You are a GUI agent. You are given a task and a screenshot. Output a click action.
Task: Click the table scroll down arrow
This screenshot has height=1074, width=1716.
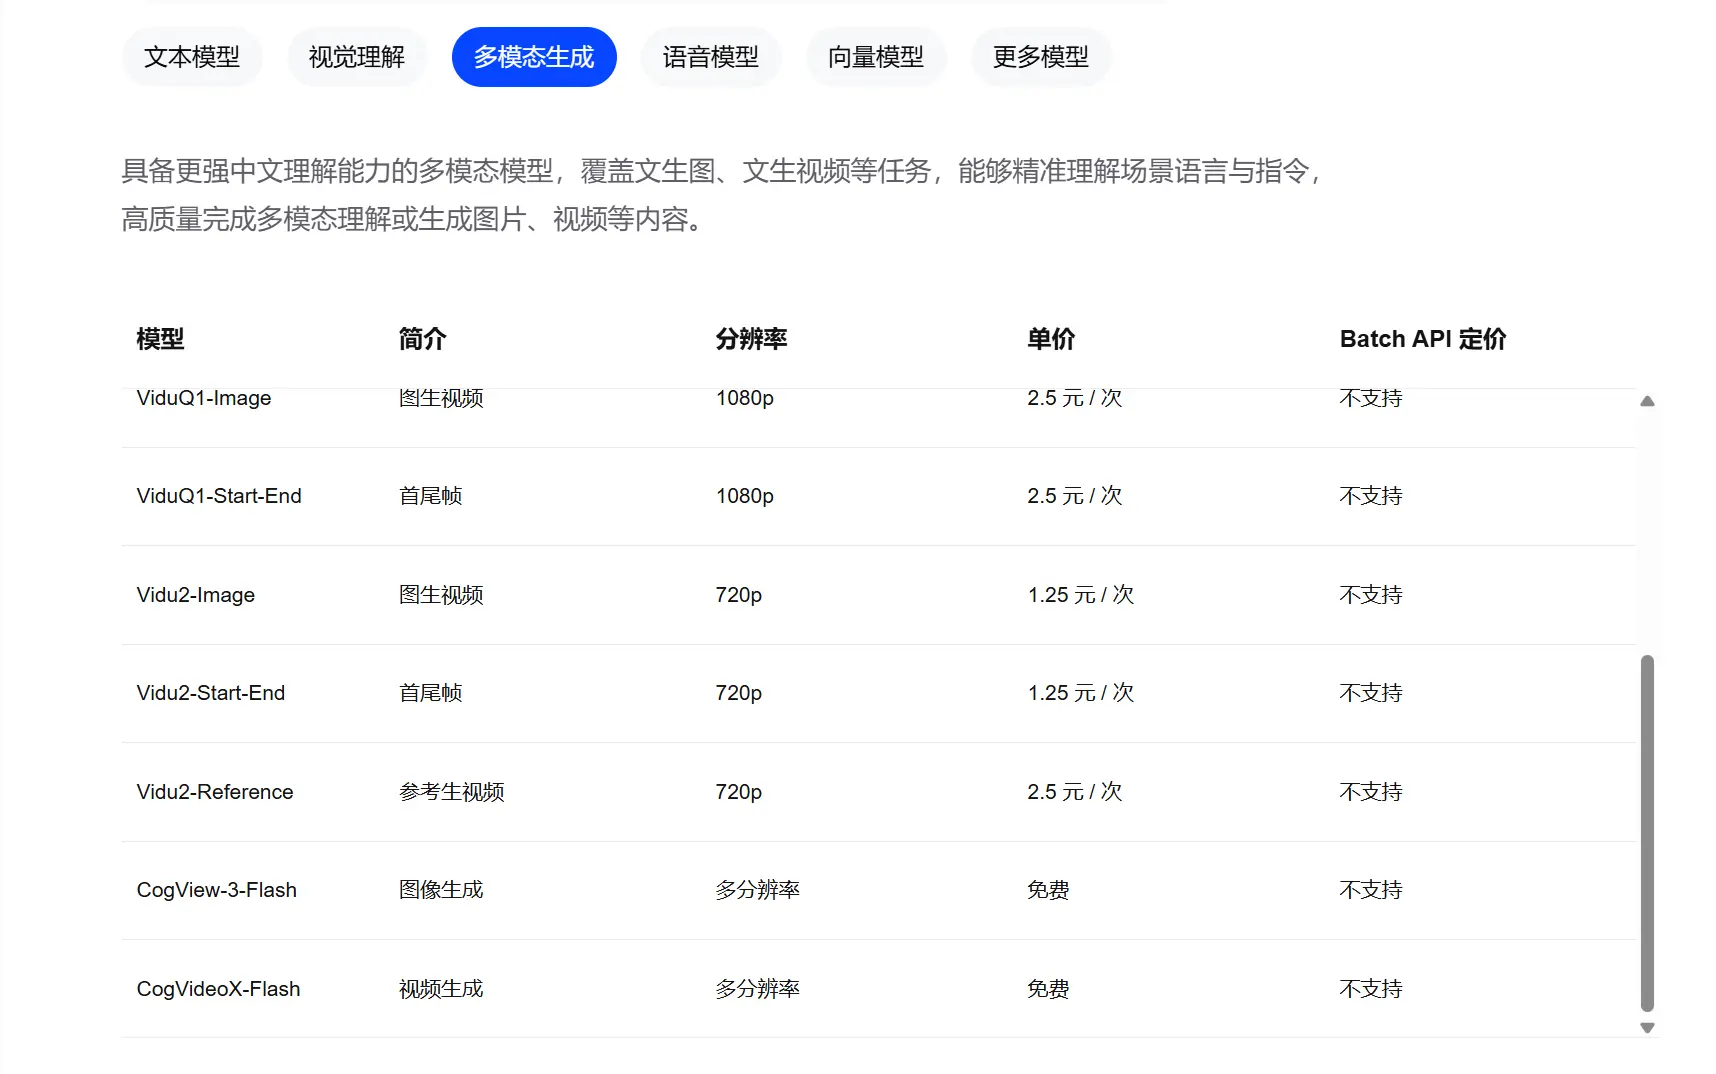pyautogui.click(x=1647, y=1028)
